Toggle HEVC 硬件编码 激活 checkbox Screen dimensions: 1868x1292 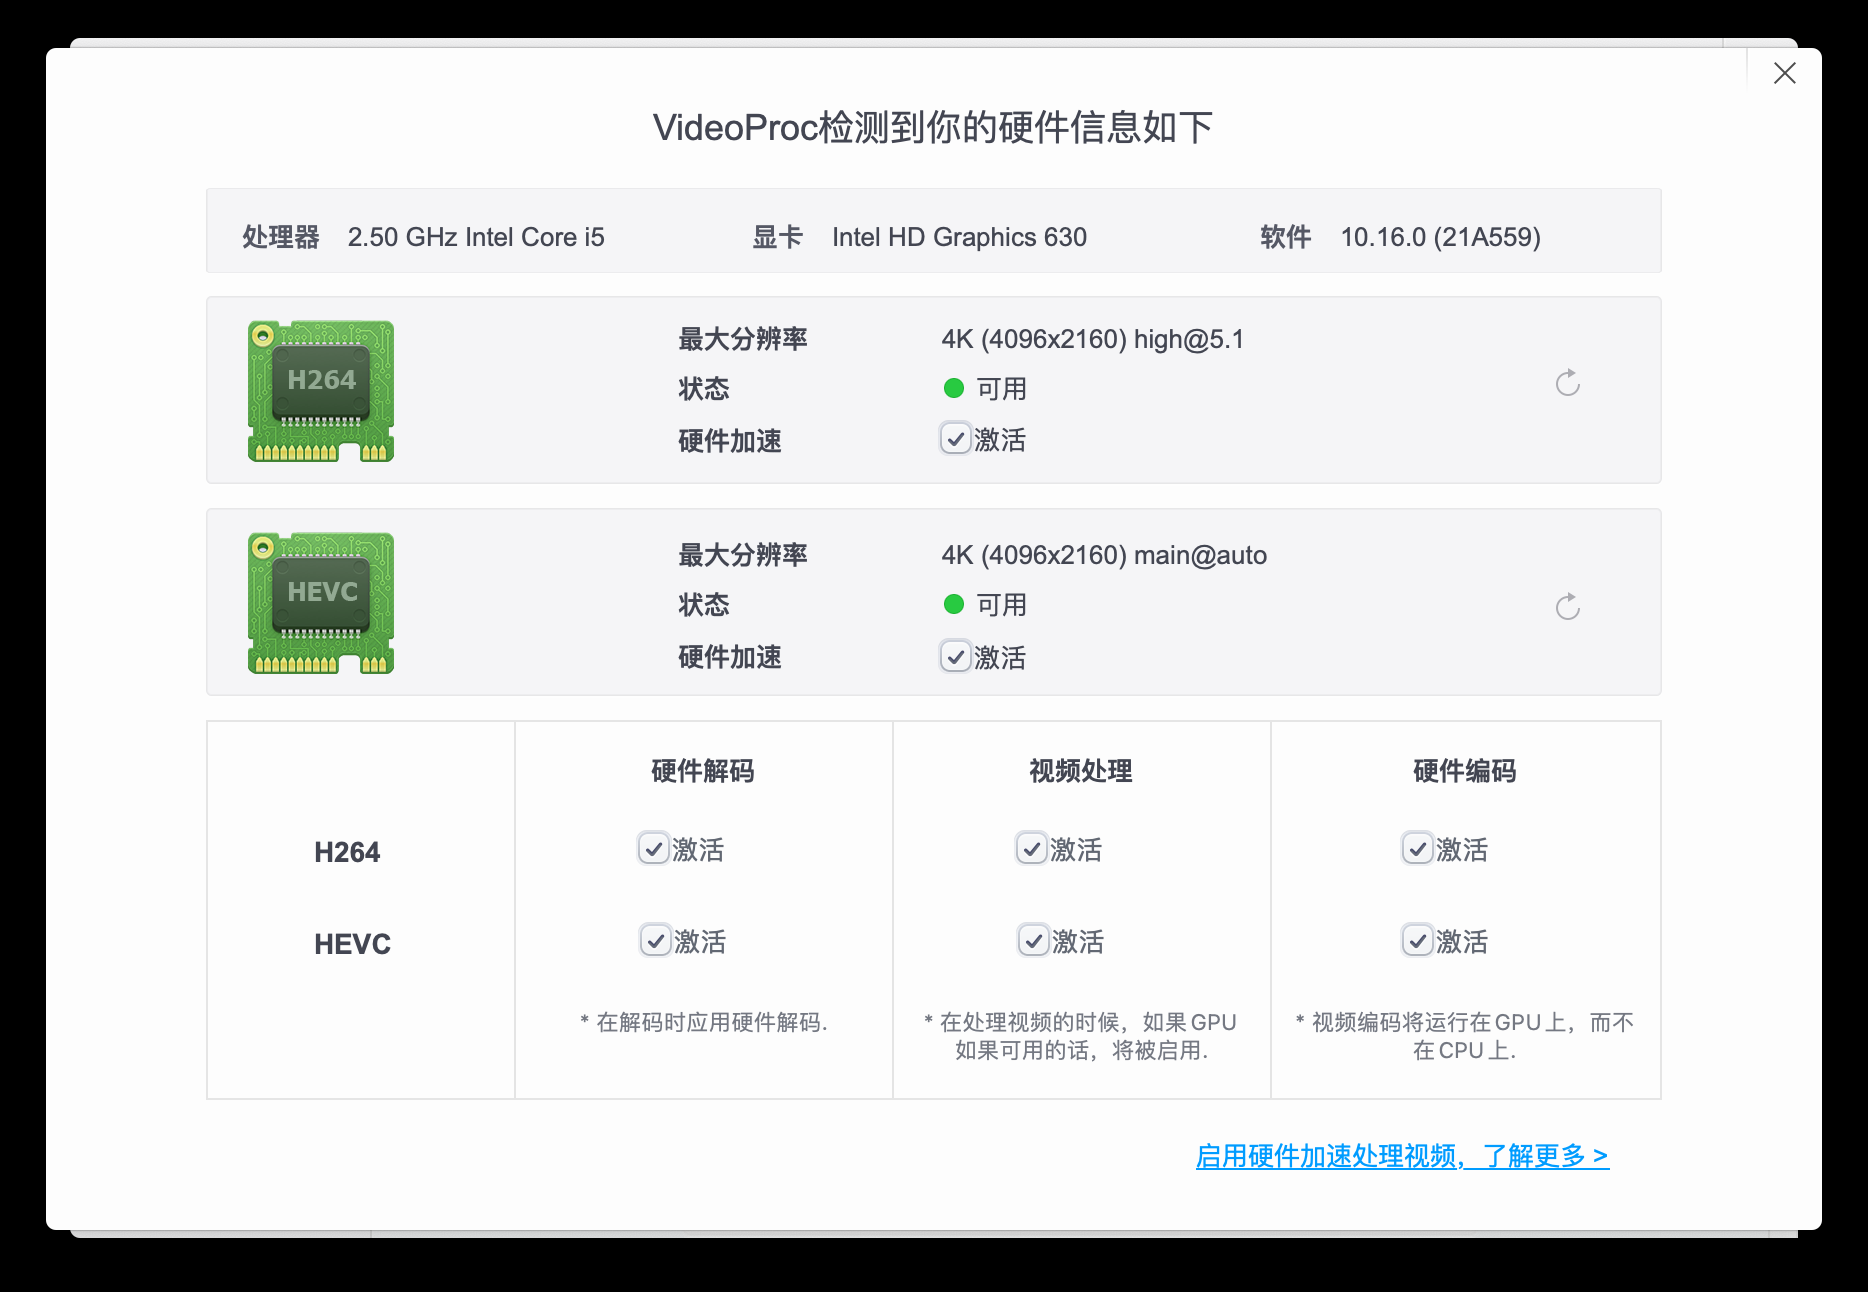pos(1417,941)
